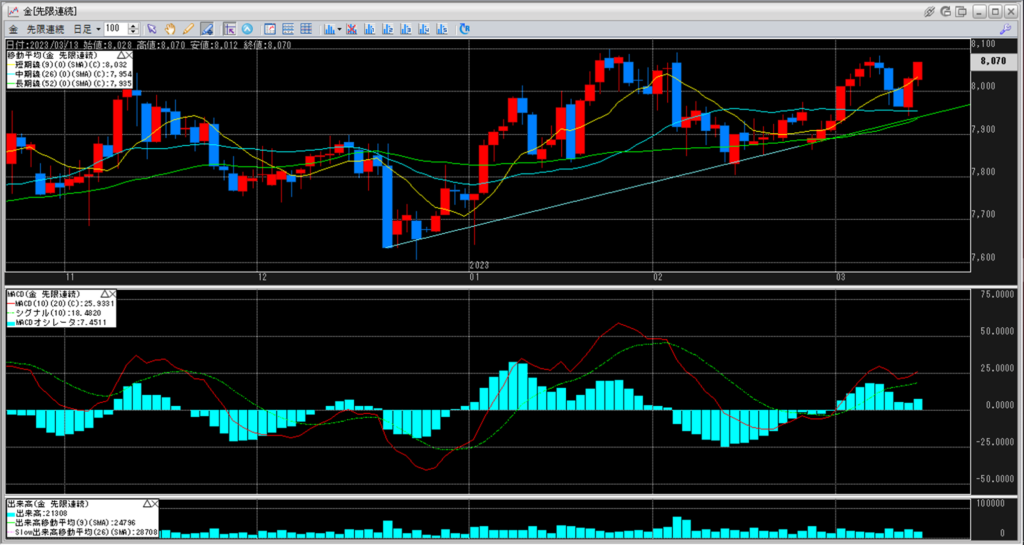This screenshot has height=545, width=1024.
Task: Select the arrow pointer tool
Action: coord(153,29)
